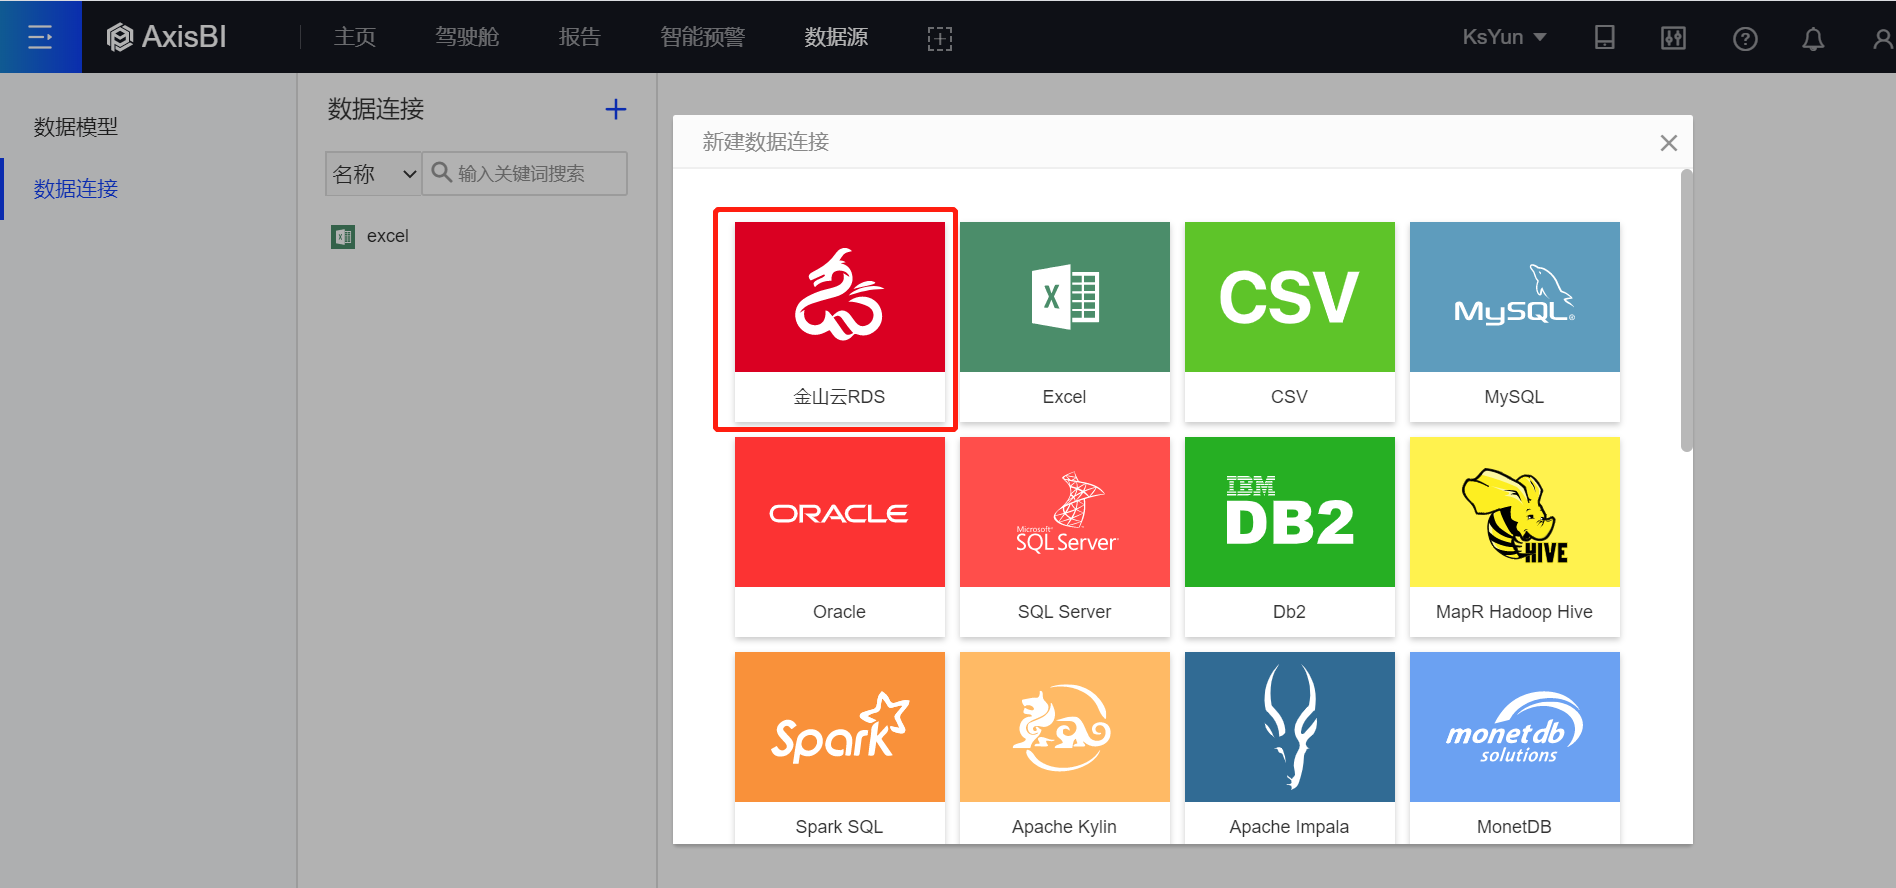Add a new data connection with plus icon

click(x=616, y=109)
